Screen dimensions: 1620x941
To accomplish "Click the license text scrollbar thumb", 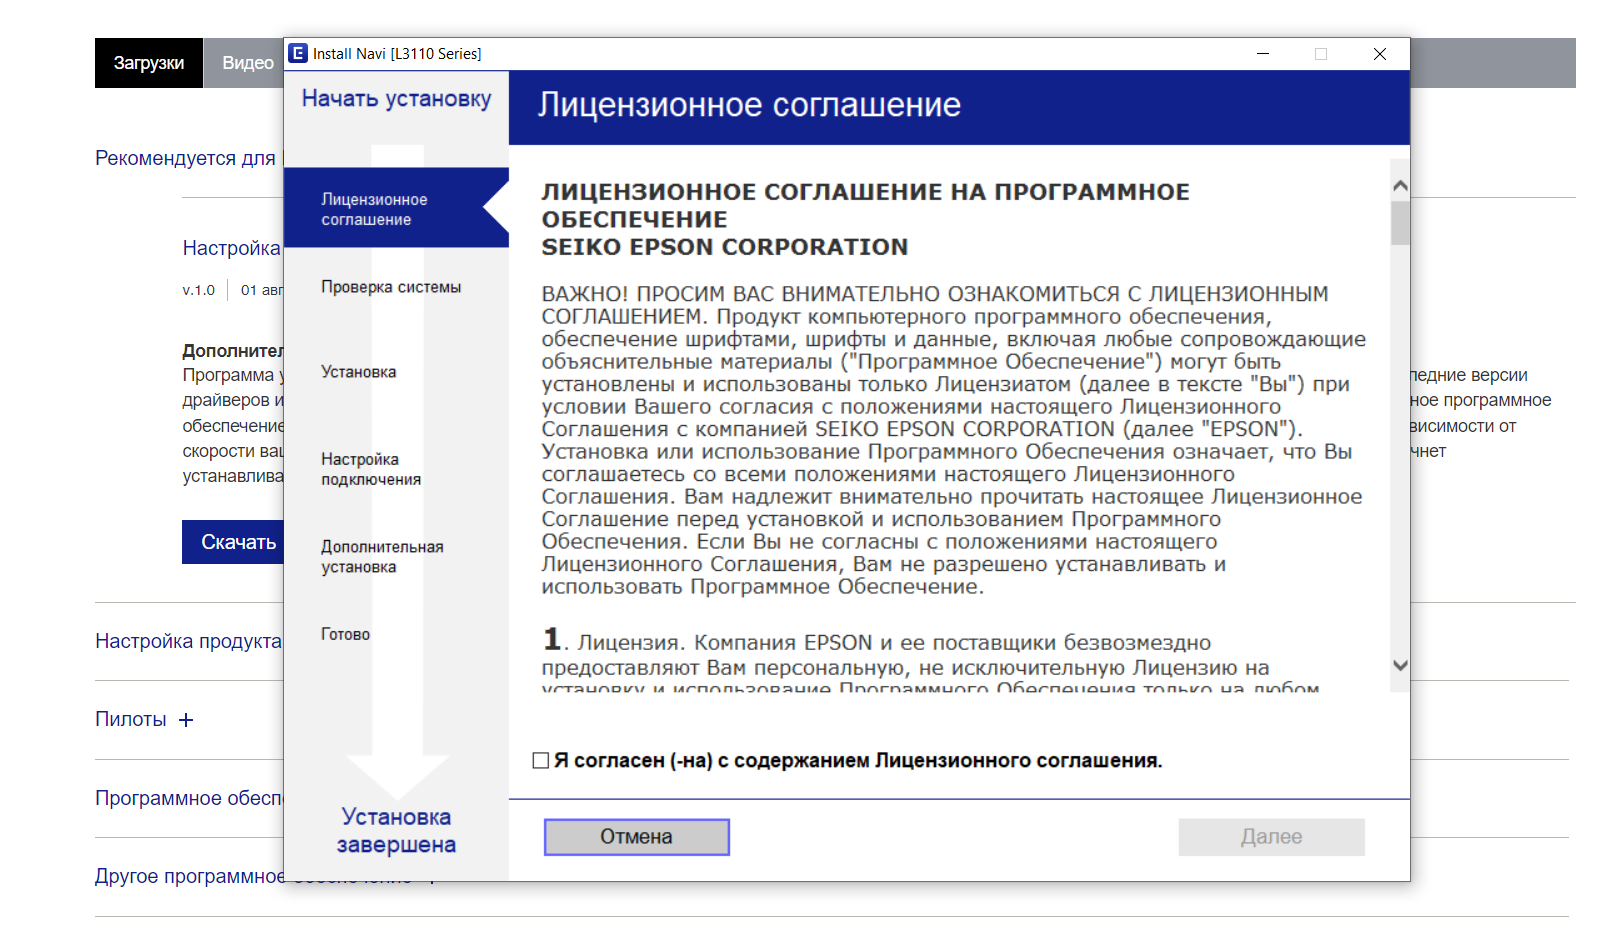I will coord(1400,223).
